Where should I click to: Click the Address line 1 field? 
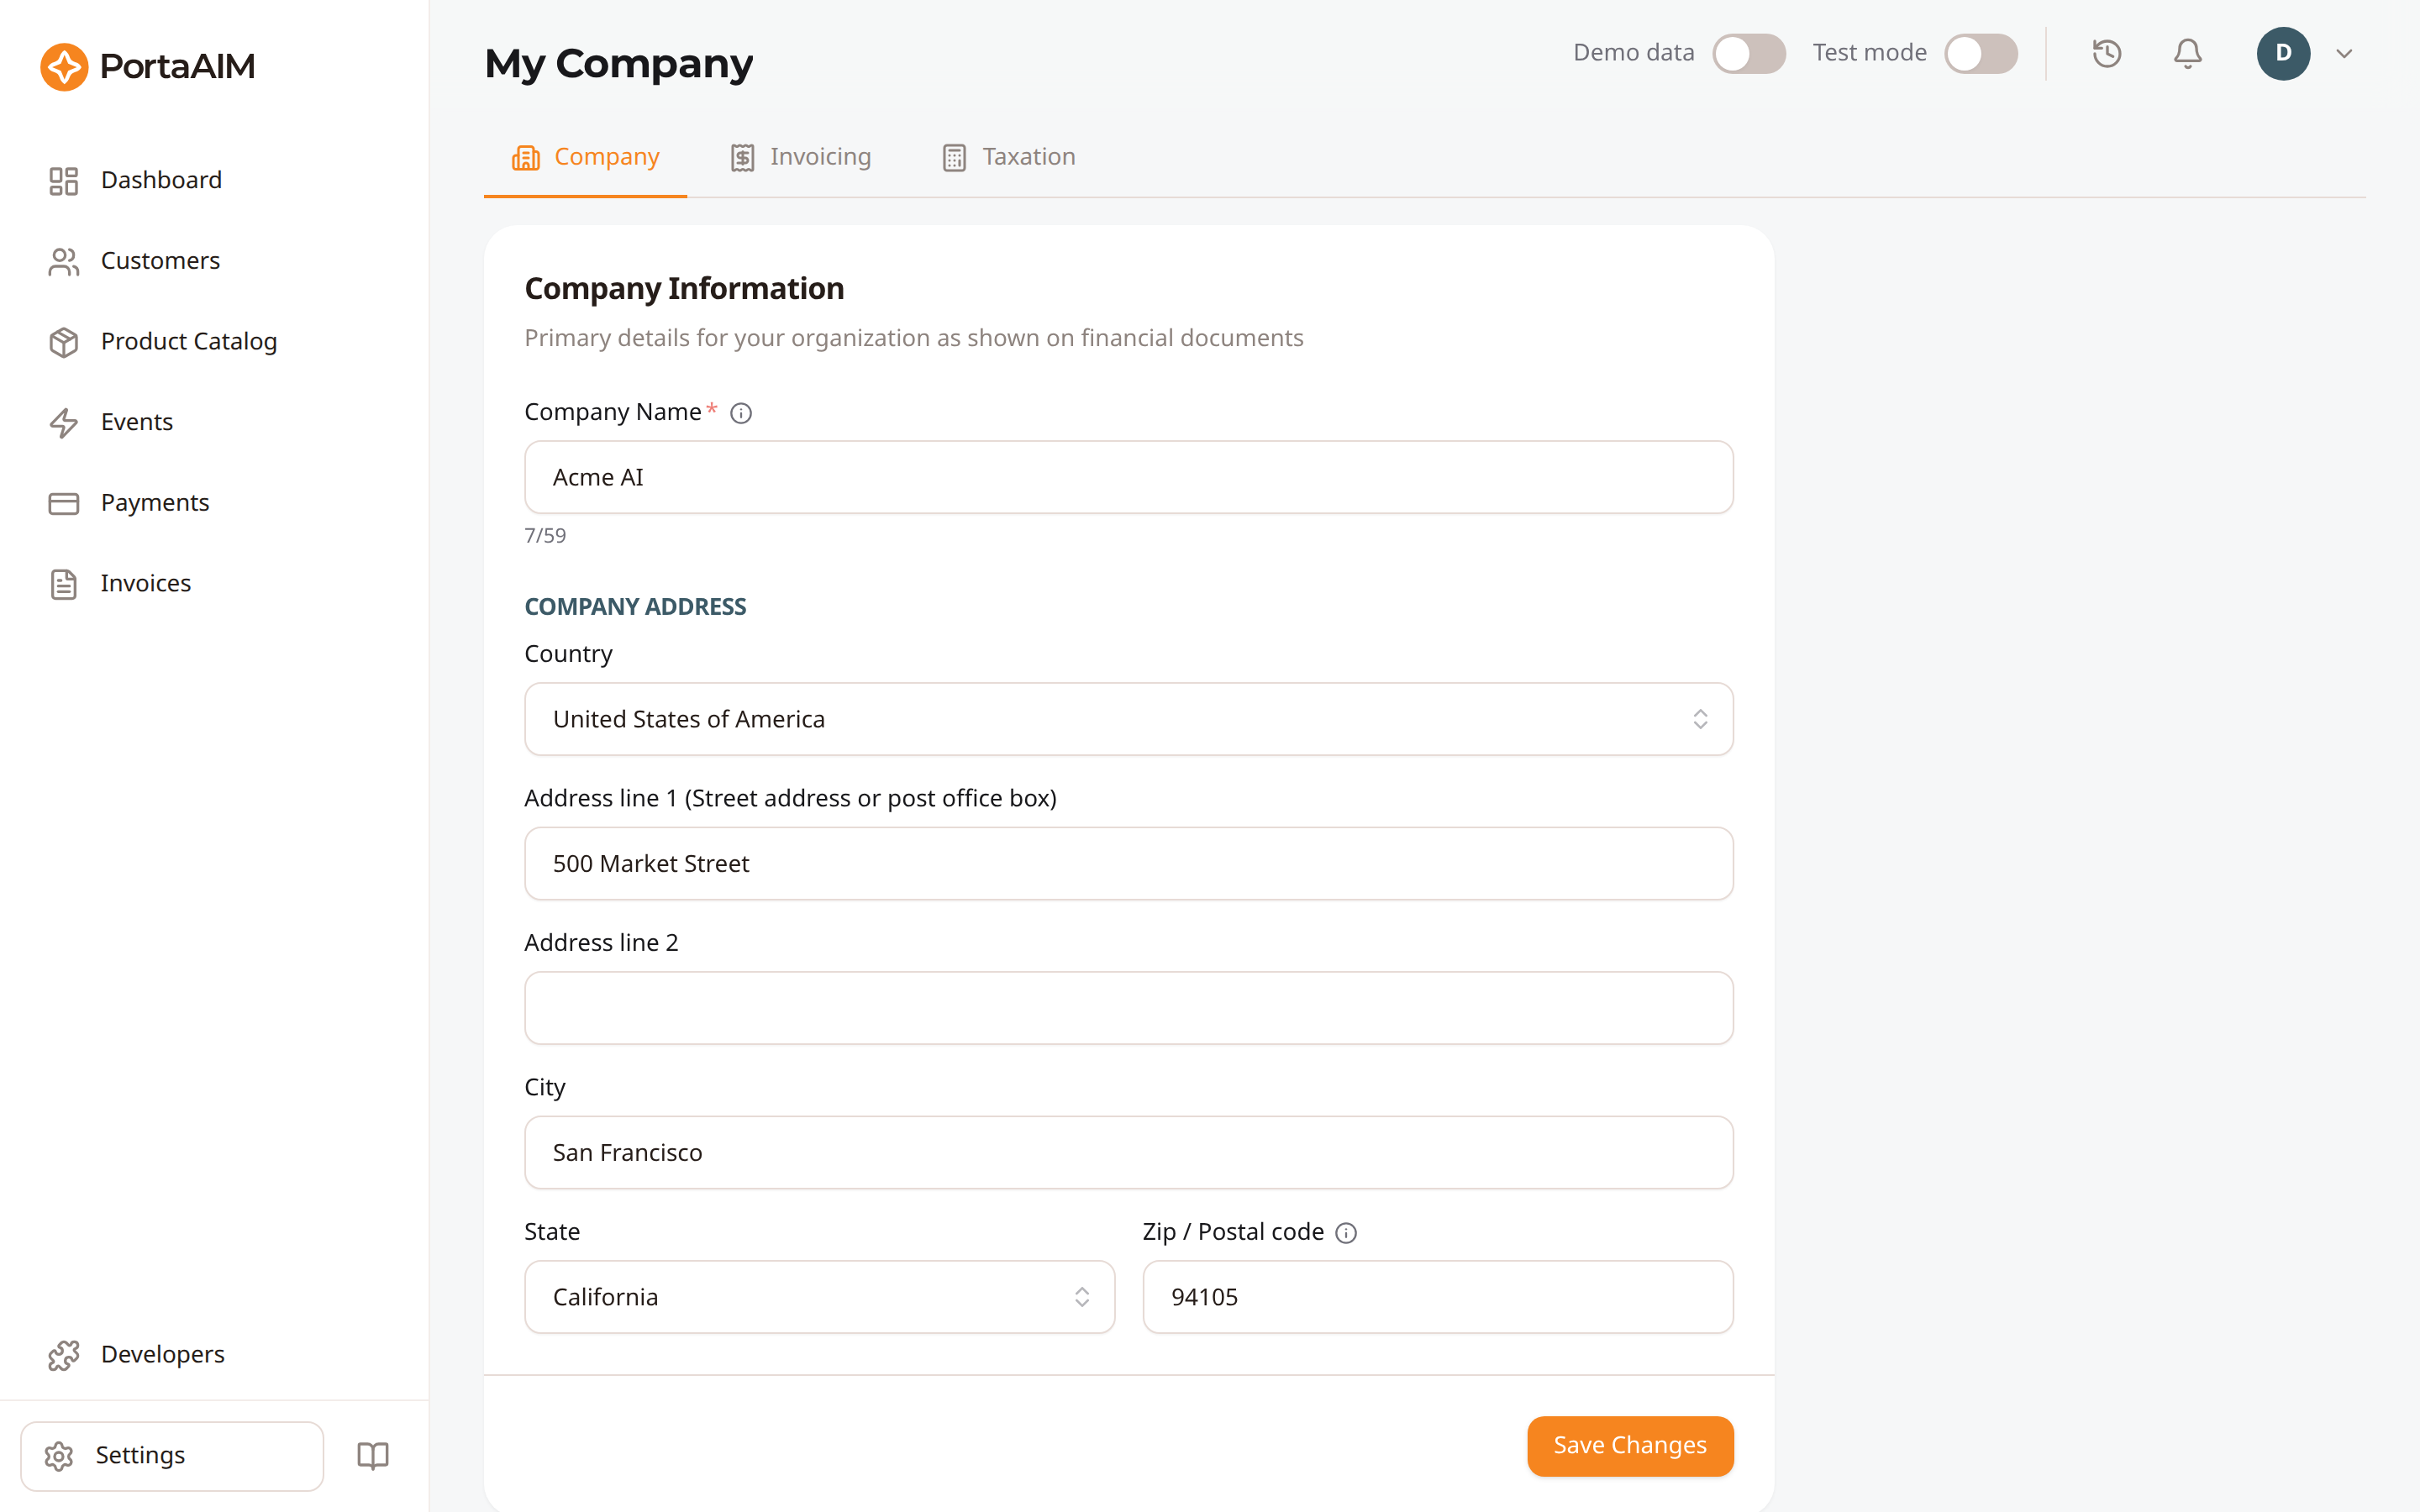pyautogui.click(x=1129, y=864)
